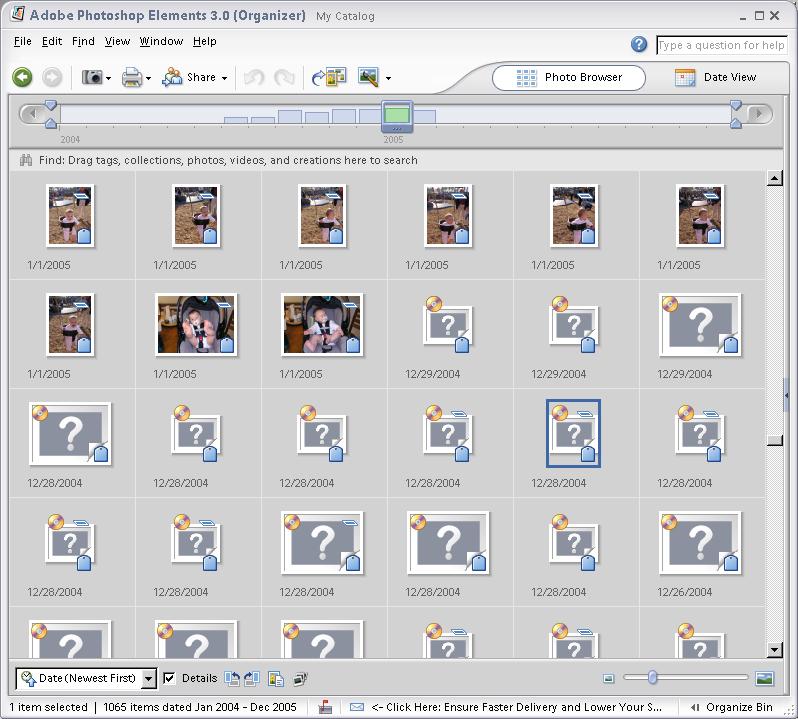The image size is (798, 719).
Task: Switch to Date View
Action: (x=716, y=77)
